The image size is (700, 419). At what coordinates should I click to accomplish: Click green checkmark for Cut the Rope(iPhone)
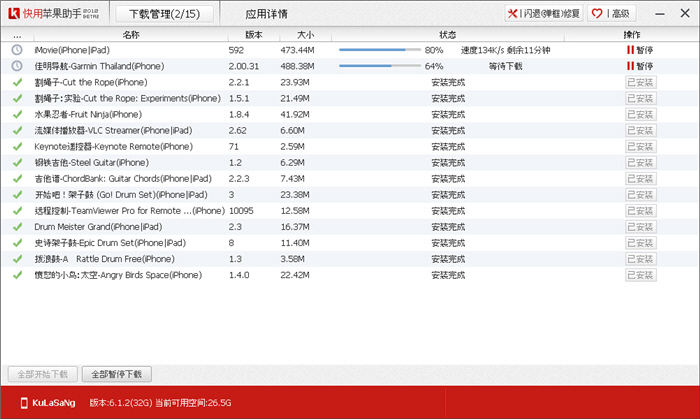[17, 82]
